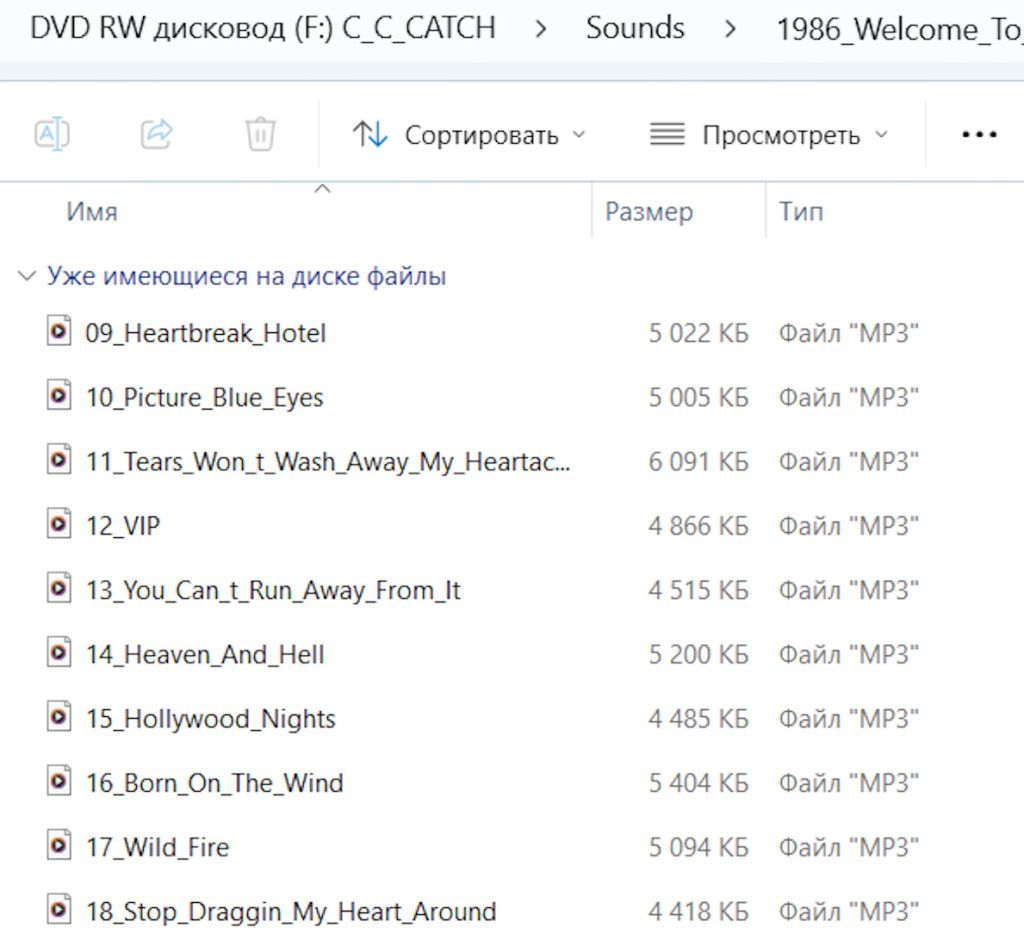Select file 11_Tears_Won_t_Wash_Away_My_Heartac...
The height and width of the screenshot is (952, 1024).
pos(328,462)
